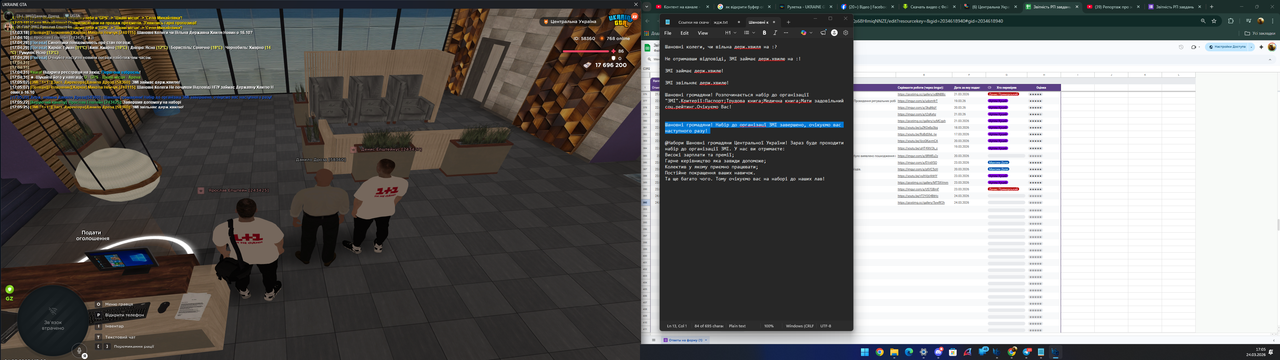The image size is (1280, 360).
Task: Open the 100% zoom status in Notepad
Action: coord(769,326)
